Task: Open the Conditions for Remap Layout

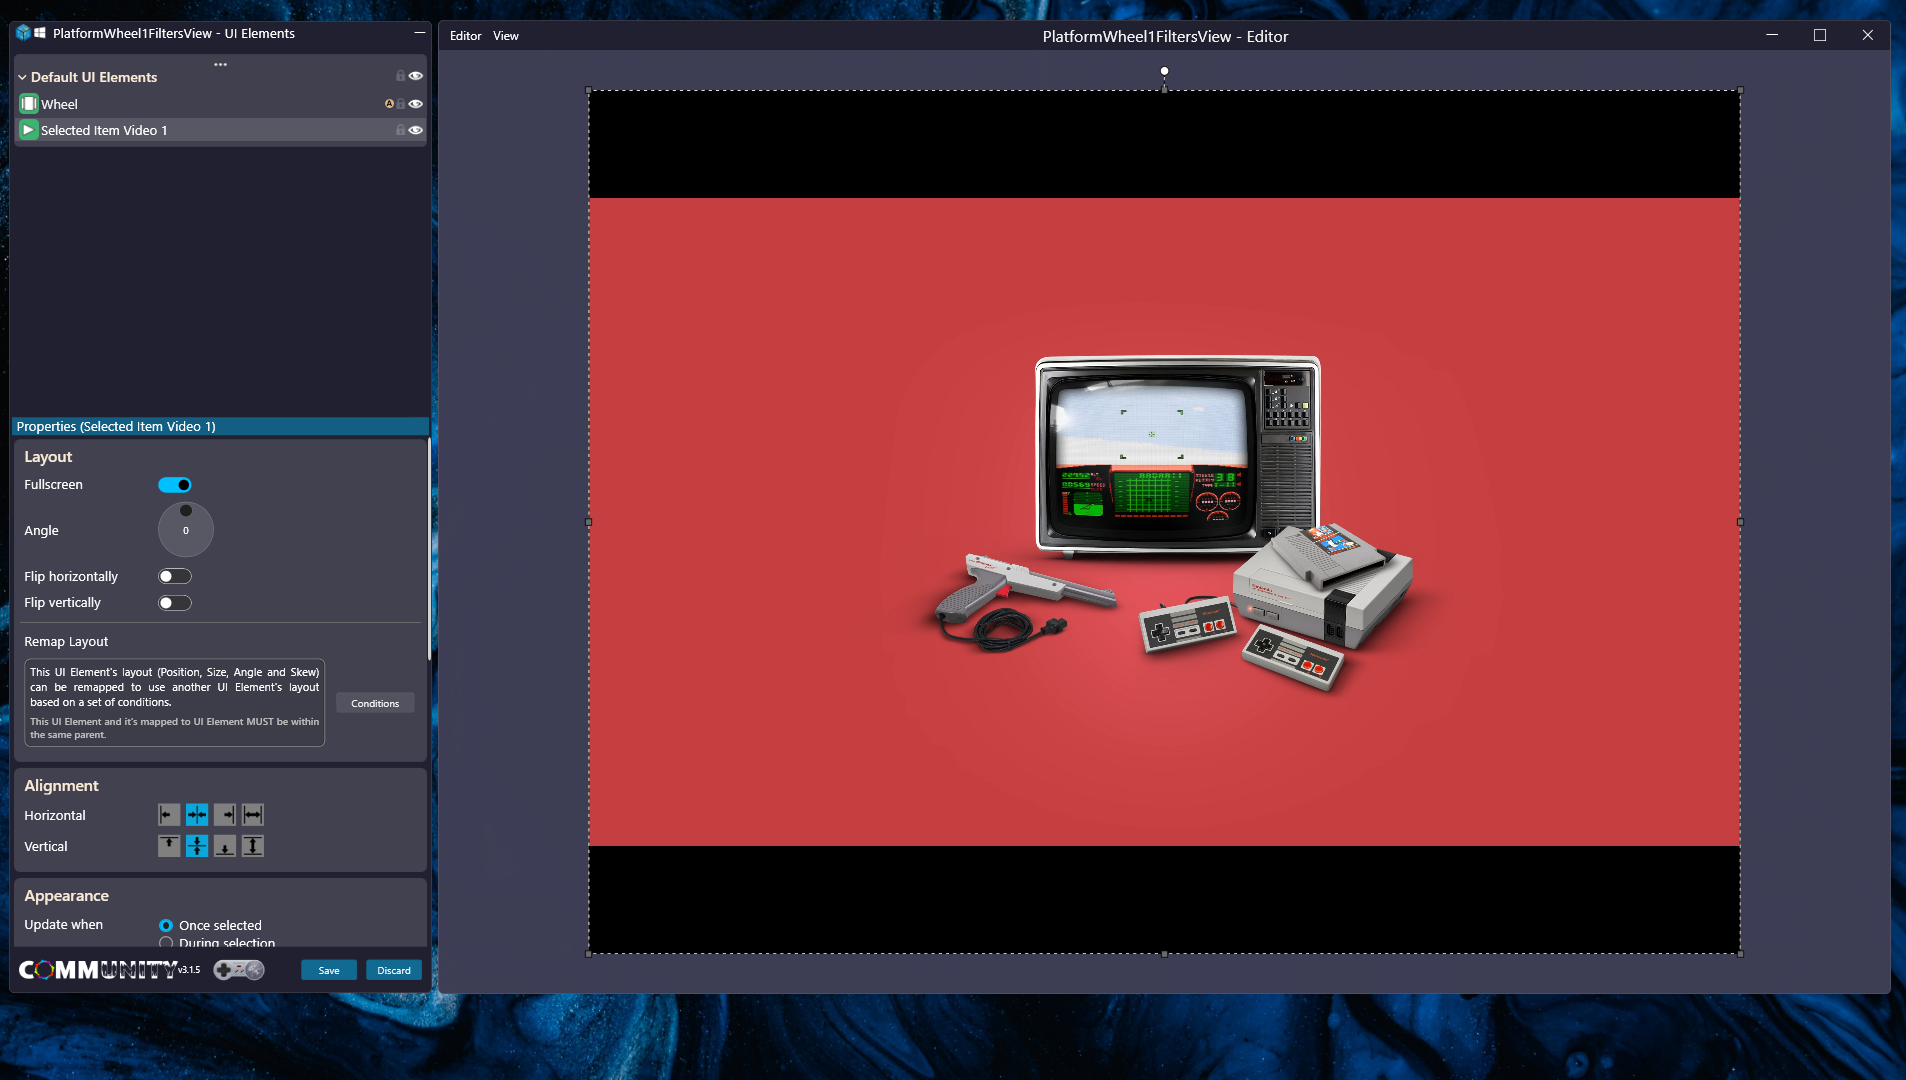Action: 375,703
